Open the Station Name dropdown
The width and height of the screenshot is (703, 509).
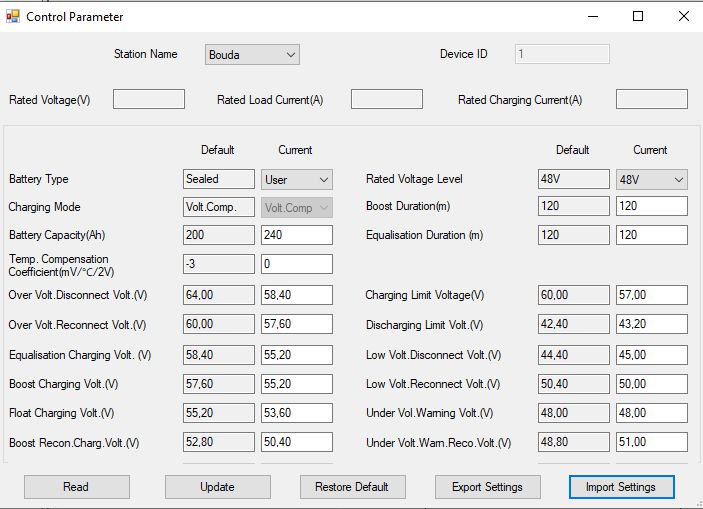pyautogui.click(x=253, y=55)
